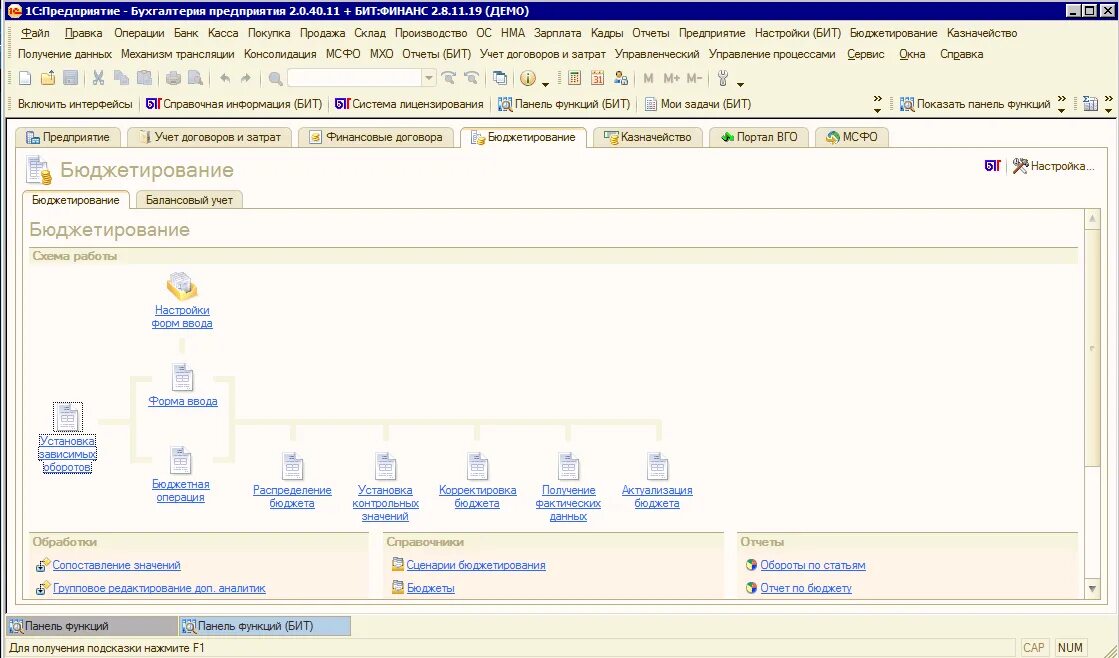Switch to the МСФО tab
The height and width of the screenshot is (658, 1119).
point(851,137)
